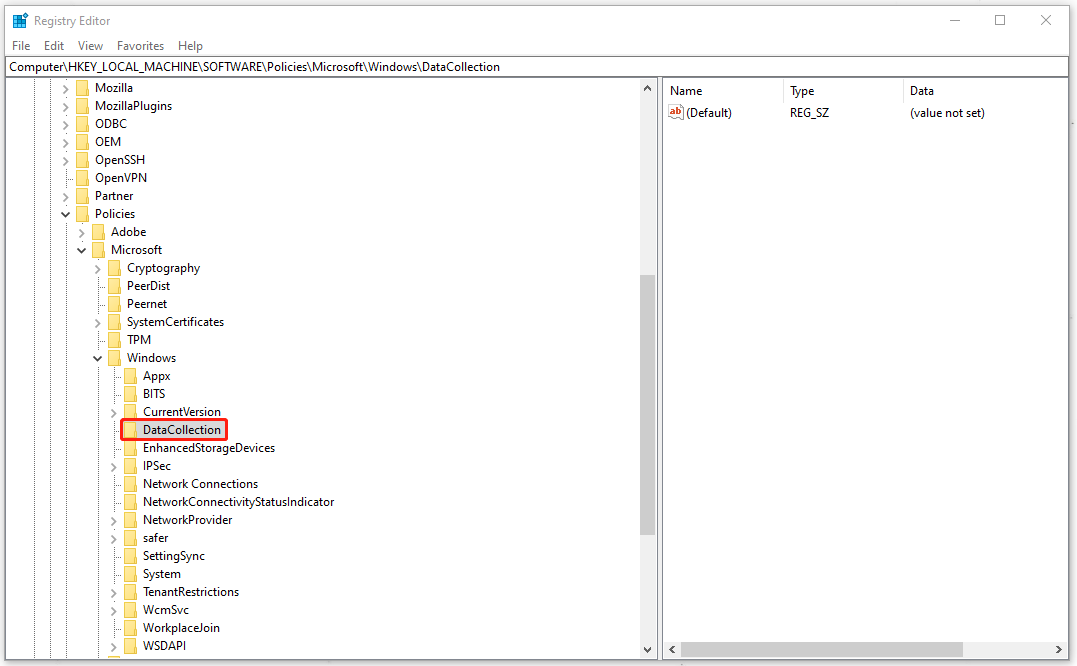1077x666 pixels.
Task: Click the values pane scroll right arrow
Action: (1058, 650)
